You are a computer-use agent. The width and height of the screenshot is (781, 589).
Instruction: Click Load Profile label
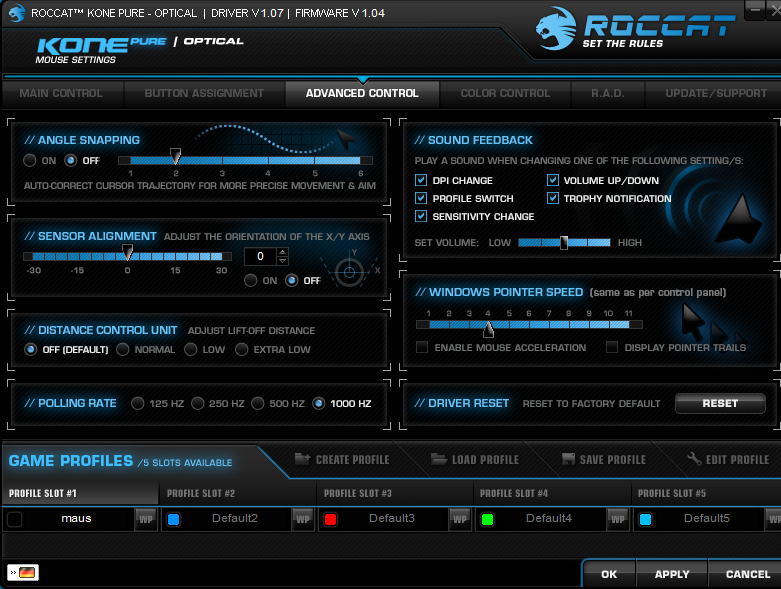(485, 460)
